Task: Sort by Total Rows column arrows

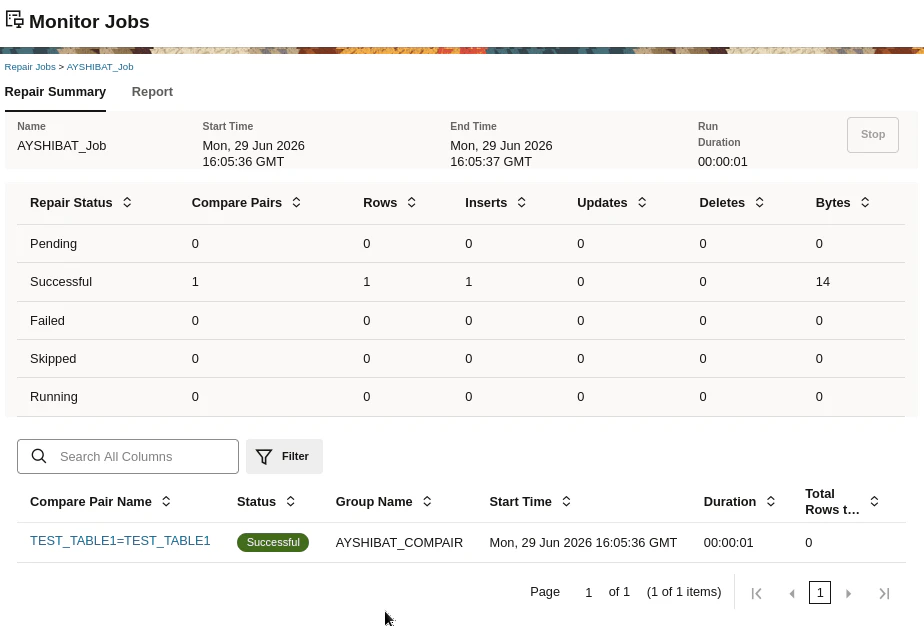Action: [874, 502]
